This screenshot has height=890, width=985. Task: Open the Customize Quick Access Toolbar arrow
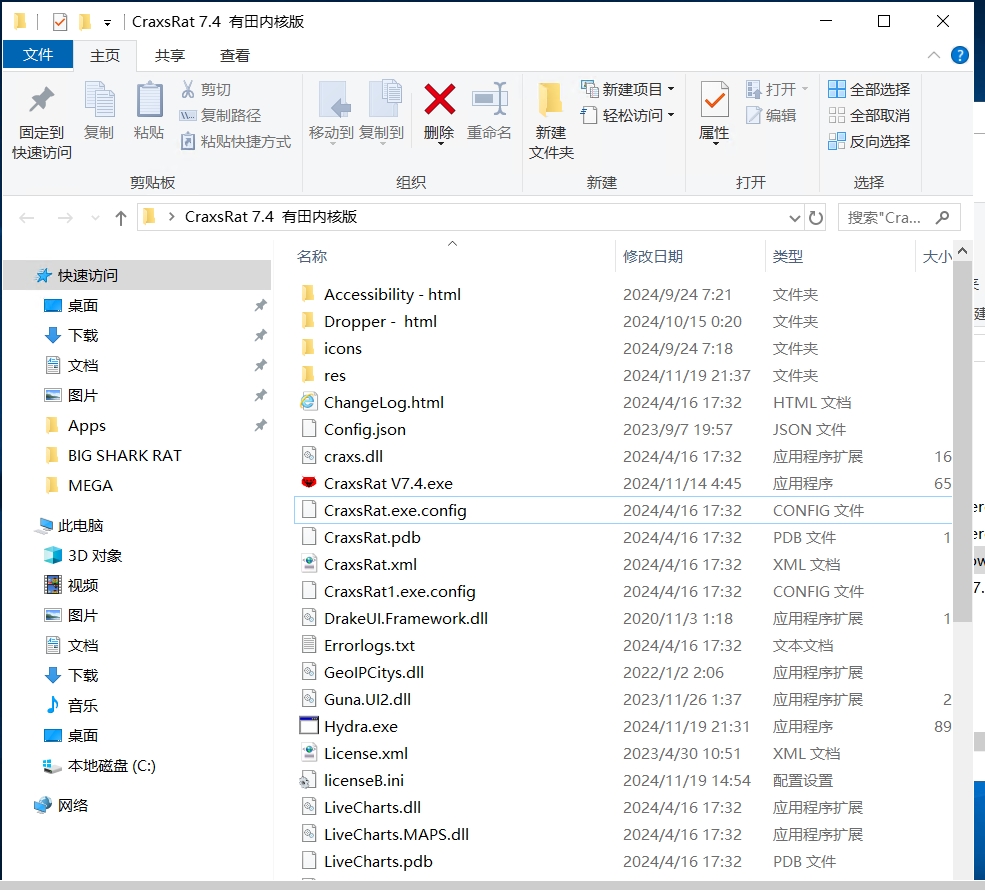point(107,23)
